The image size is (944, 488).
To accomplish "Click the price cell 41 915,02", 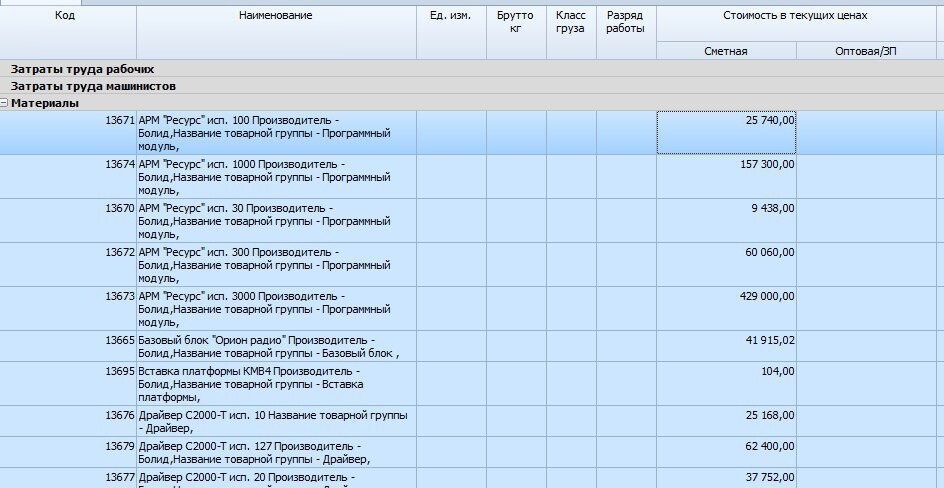I will coord(726,346).
